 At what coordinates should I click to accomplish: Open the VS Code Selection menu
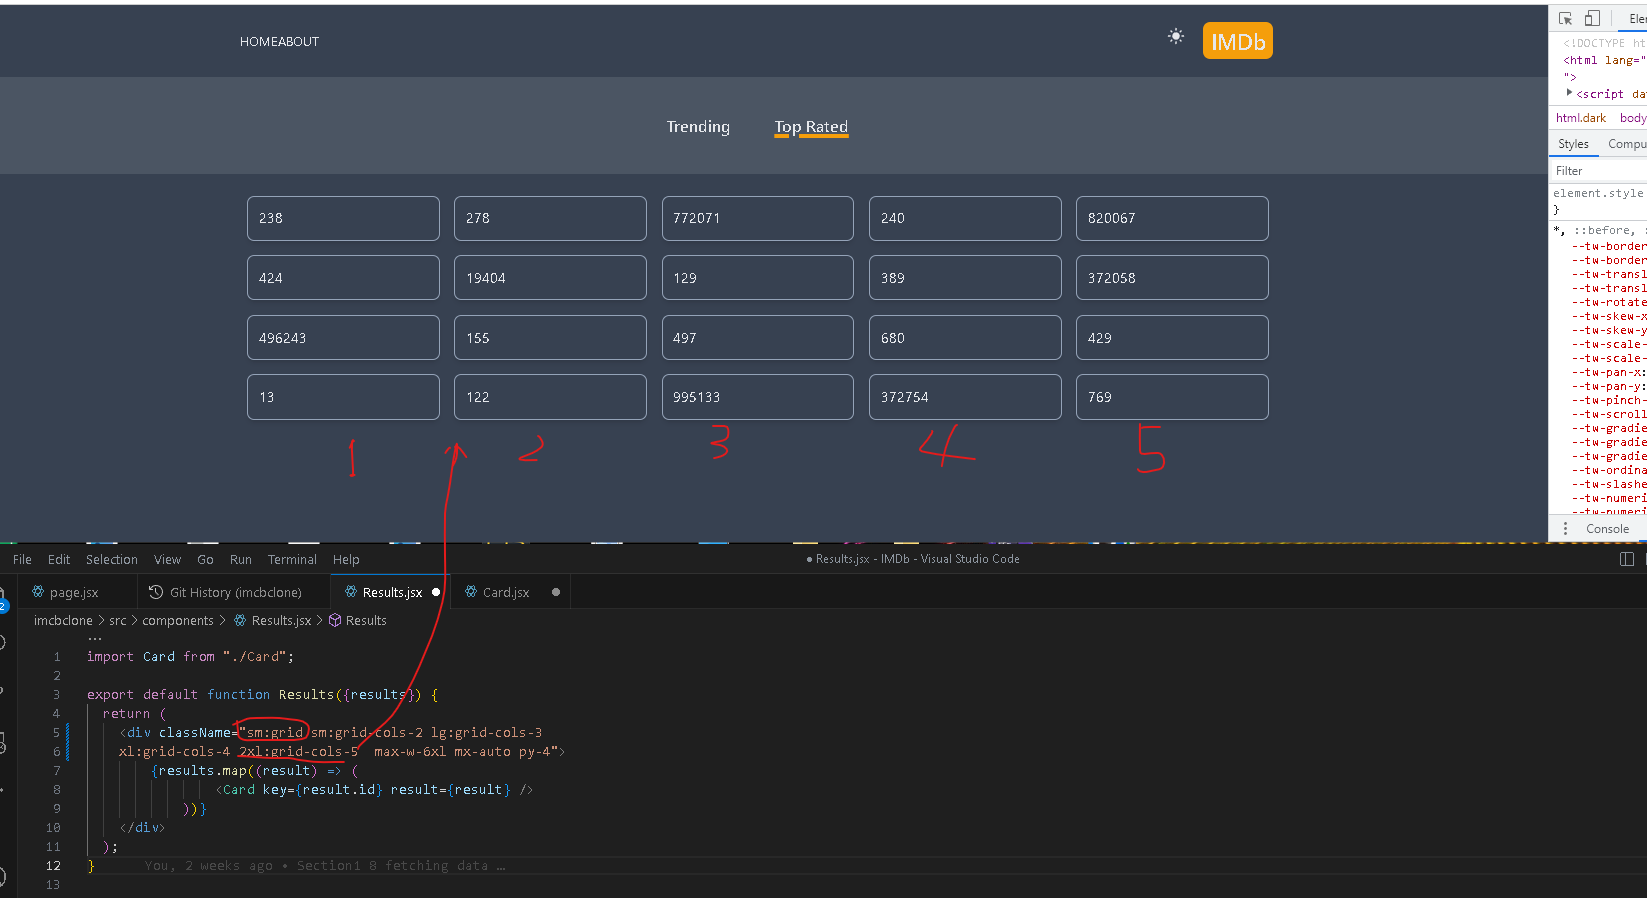tap(112, 560)
